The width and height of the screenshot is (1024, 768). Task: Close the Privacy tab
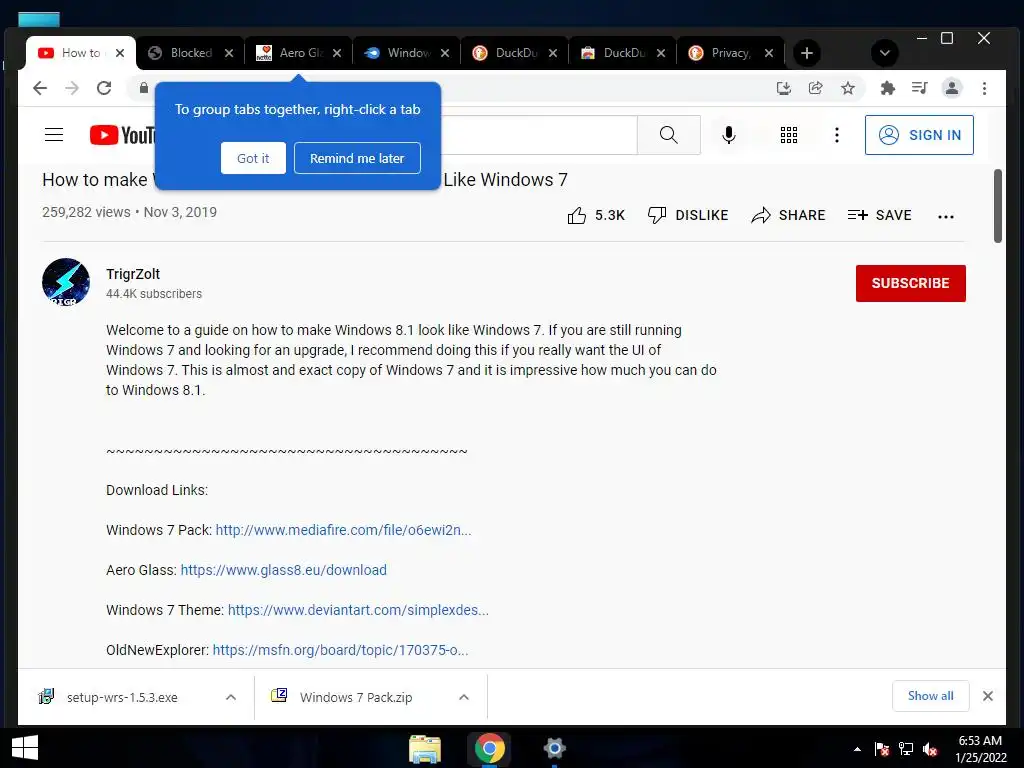point(769,53)
